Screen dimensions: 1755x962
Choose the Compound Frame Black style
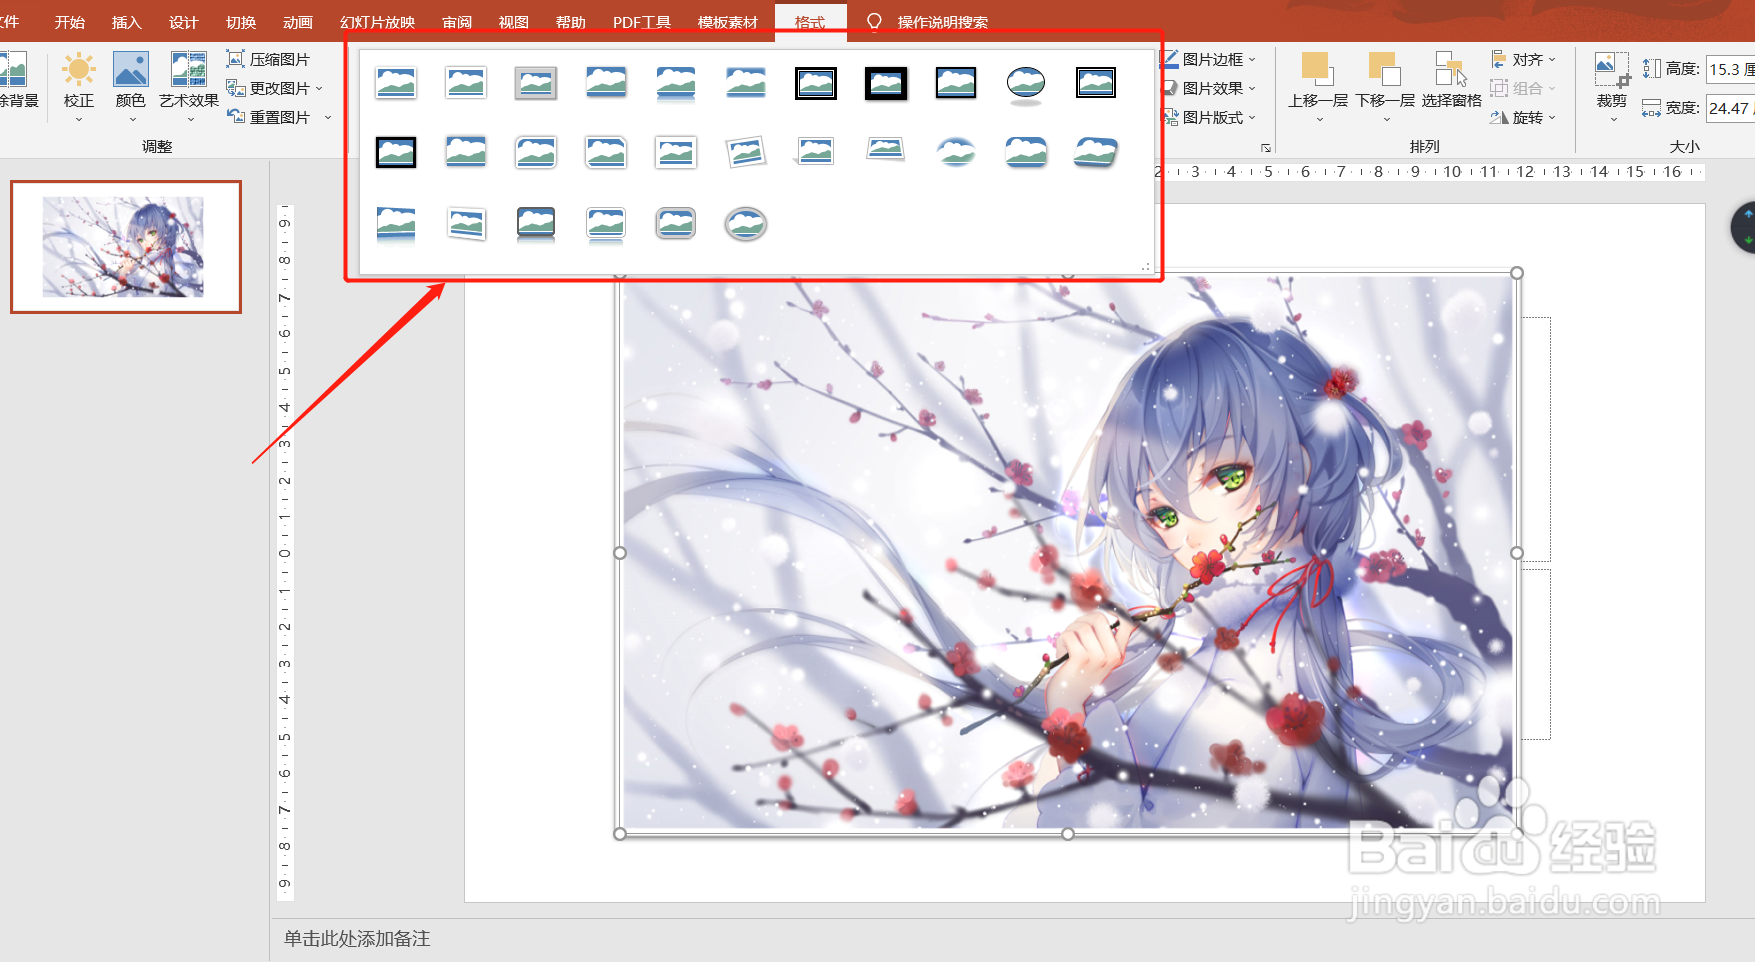[x=1096, y=83]
